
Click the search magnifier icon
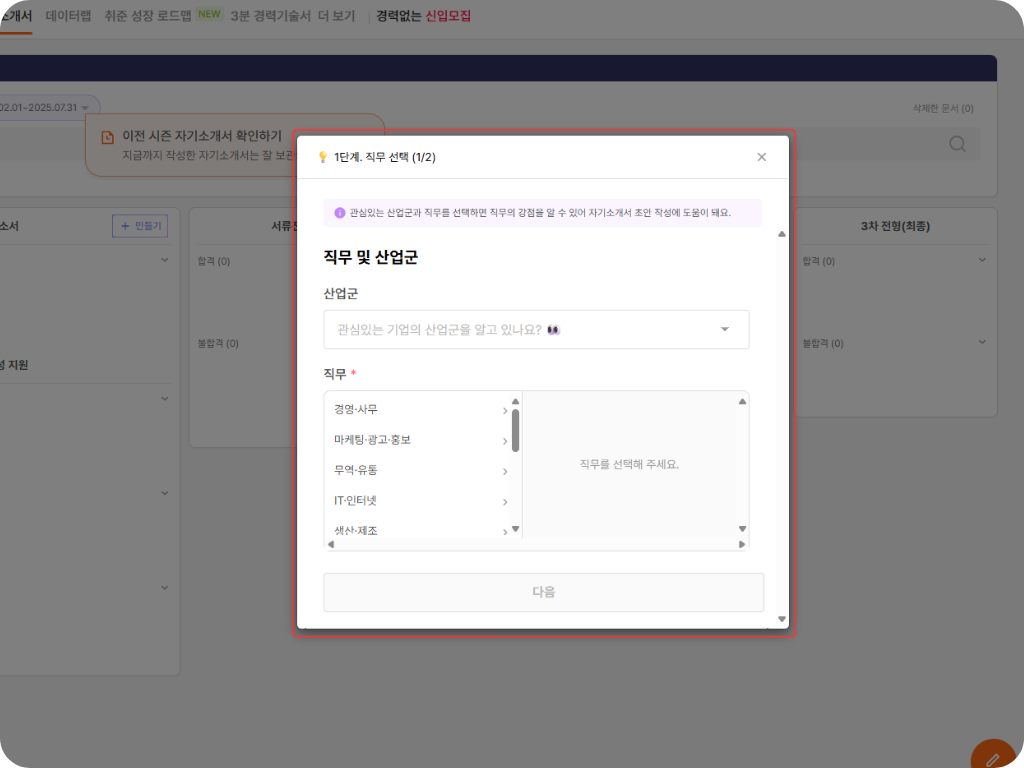pyautogui.click(x=957, y=144)
